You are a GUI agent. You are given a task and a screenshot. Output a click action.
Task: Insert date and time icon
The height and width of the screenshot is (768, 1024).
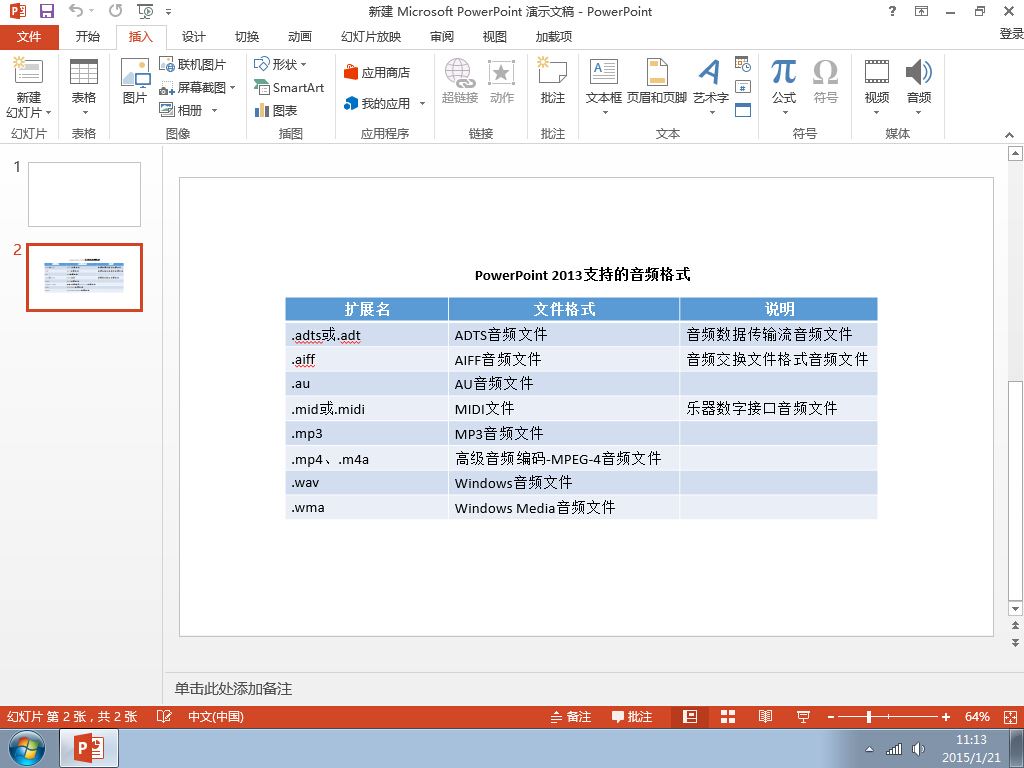[743, 64]
